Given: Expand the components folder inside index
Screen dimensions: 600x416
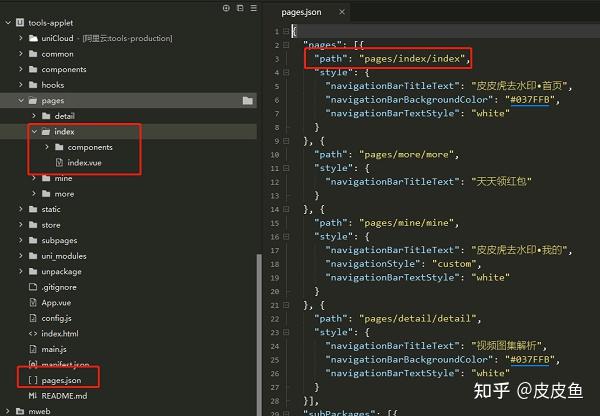Looking at the screenshot, I should 47,147.
